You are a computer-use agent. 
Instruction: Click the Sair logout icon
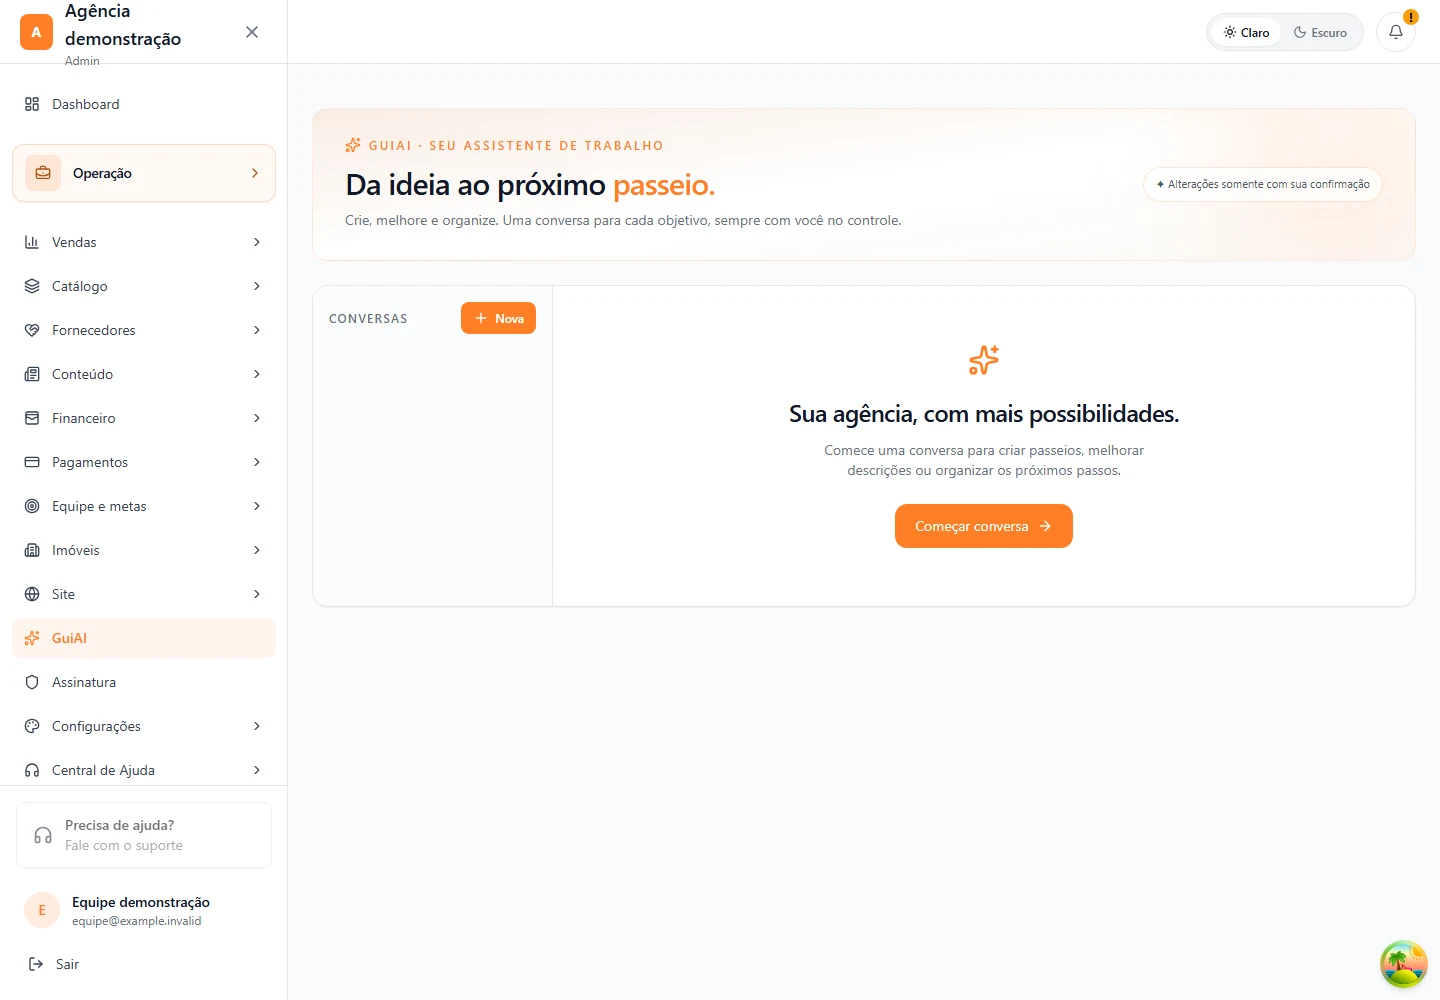click(x=36, y=964)
